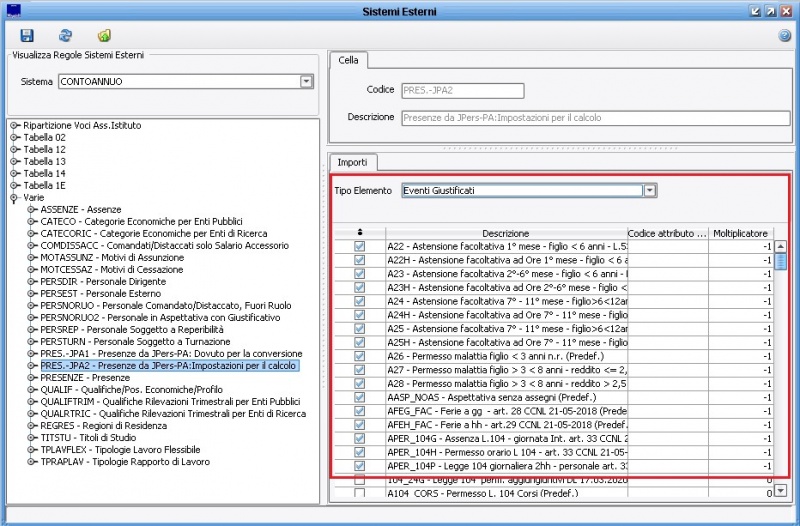Click the green export icon in toolbar

(x=104, y=35)
